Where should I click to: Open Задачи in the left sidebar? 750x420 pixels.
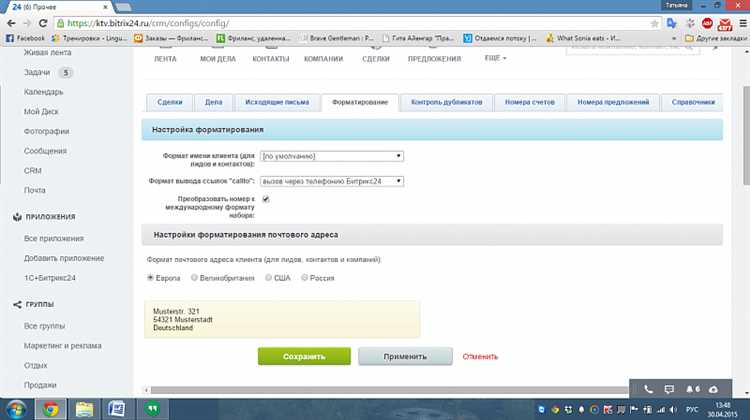37,72
